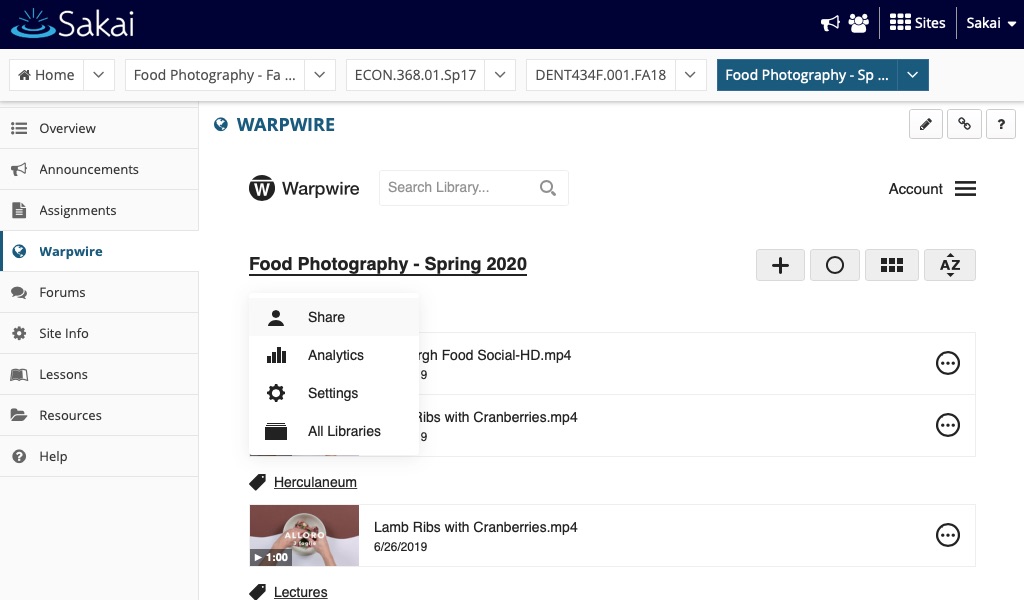This screenshot has height=600, width=1024.
Task: Open Help in the sidebar
Action: 99,456
